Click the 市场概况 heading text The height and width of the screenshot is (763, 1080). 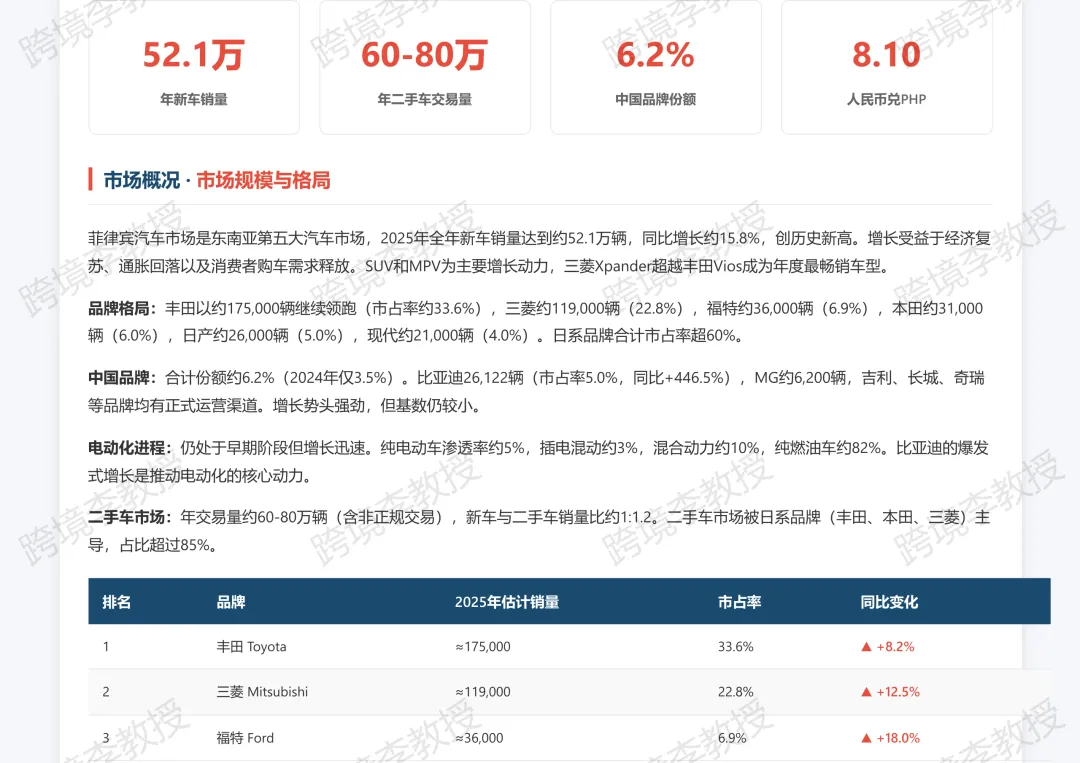[x=141, y=180]
